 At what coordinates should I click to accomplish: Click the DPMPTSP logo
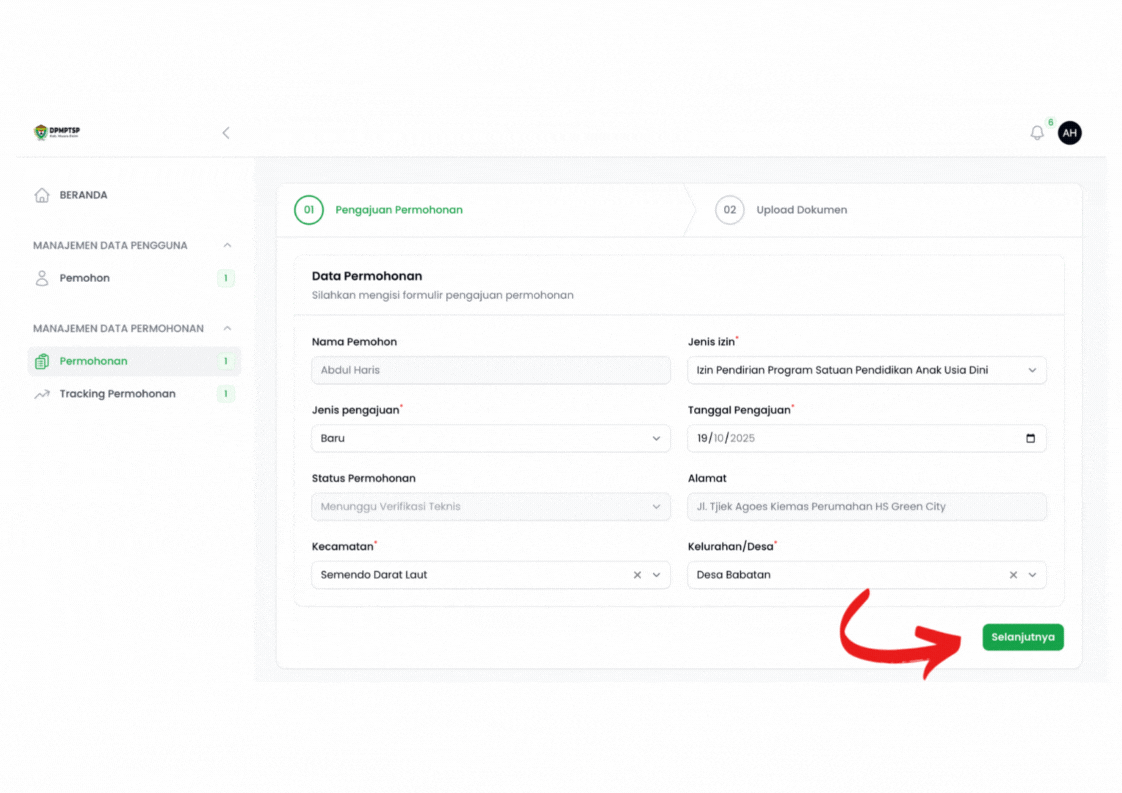(57, 132)
